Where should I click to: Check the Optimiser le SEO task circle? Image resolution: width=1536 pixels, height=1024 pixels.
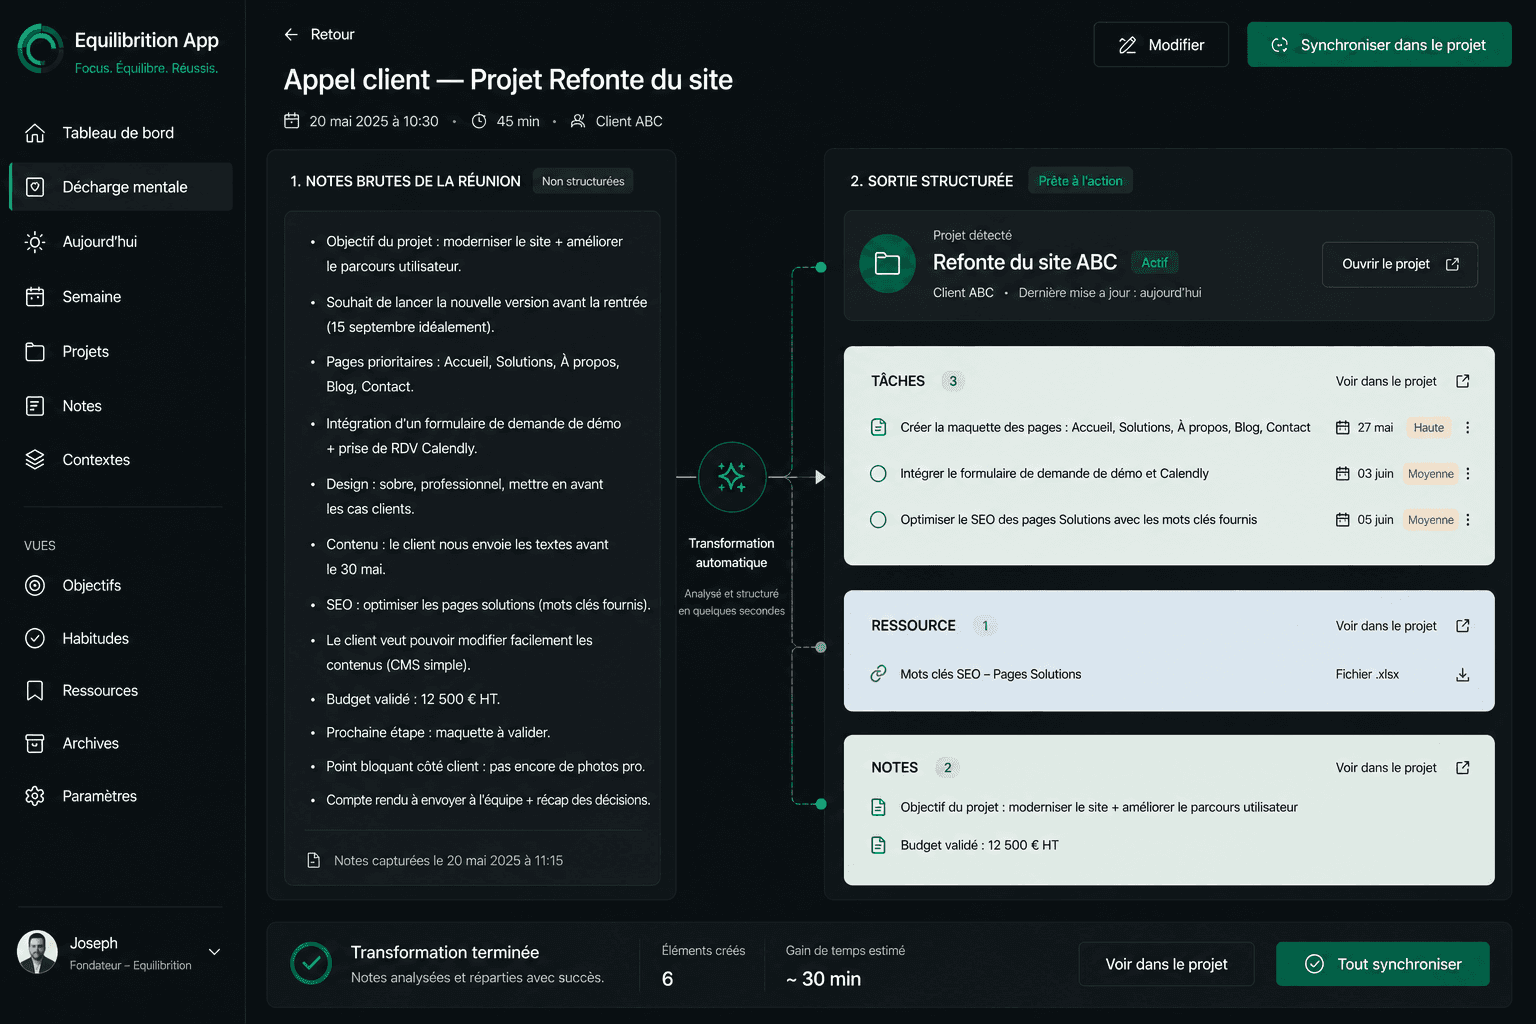pos(878,520)
